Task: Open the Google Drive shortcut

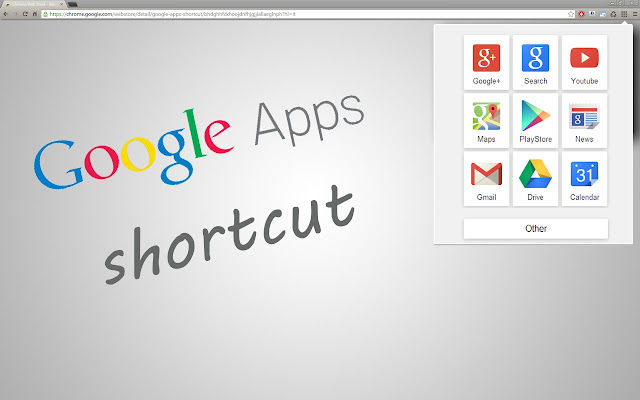Action: pos(535,179)
